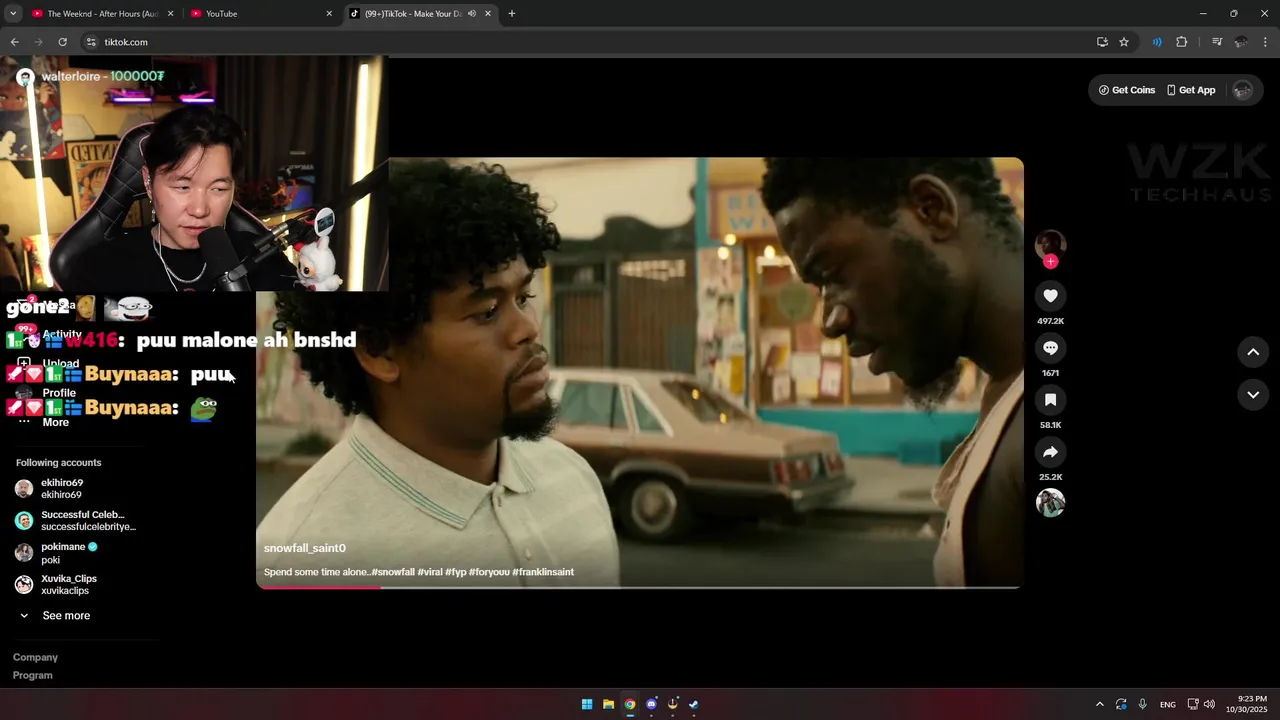
Task: Close The Weeknd - After Hours tab
Action: 170,14
